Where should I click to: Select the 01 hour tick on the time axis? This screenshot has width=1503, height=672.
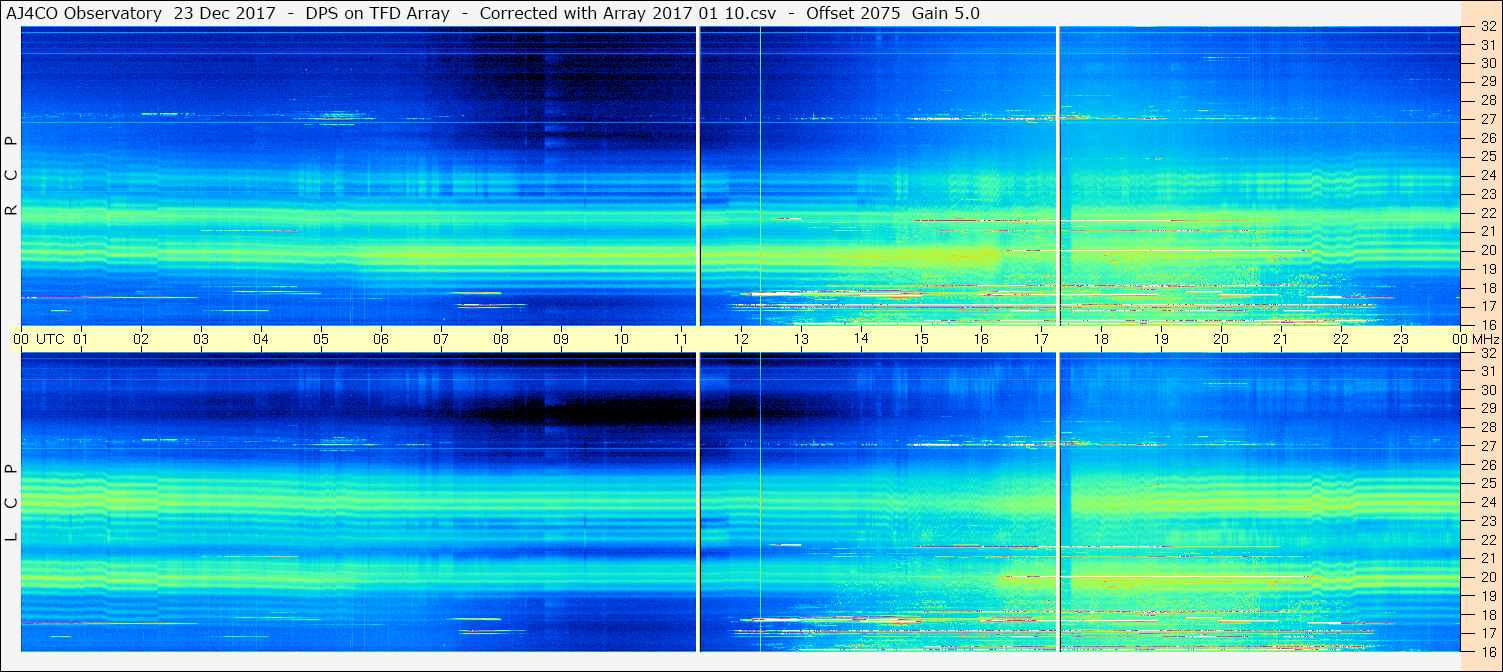pos(81,339)
